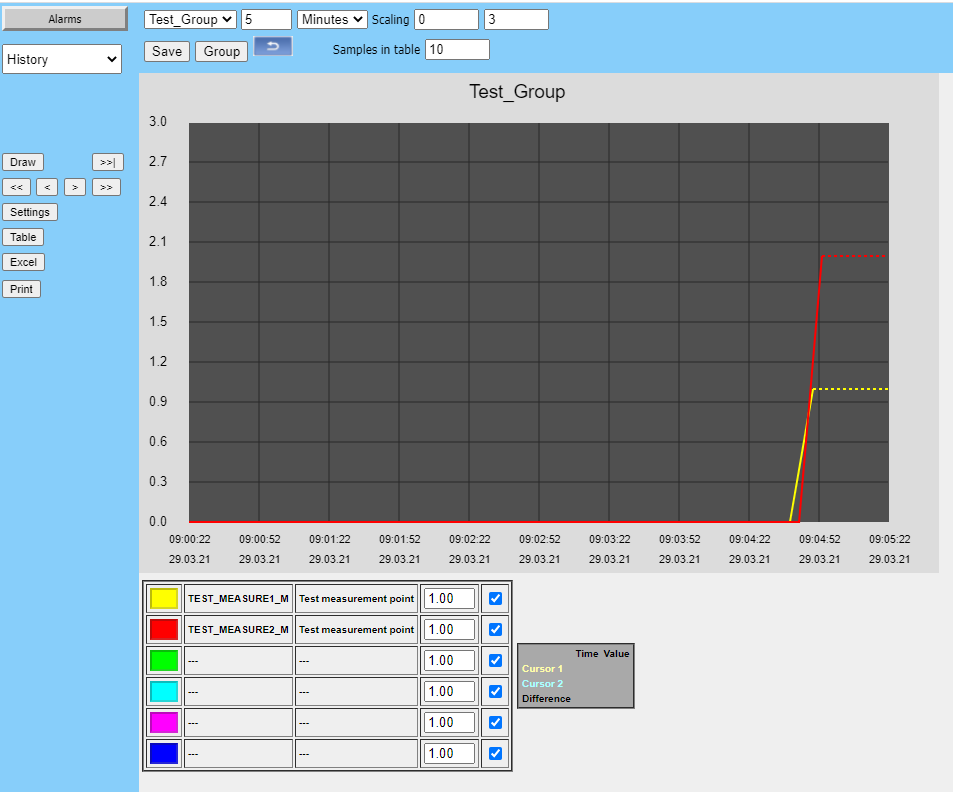
Task: Export with the Excel button
Action: click(x=24, y=262)
